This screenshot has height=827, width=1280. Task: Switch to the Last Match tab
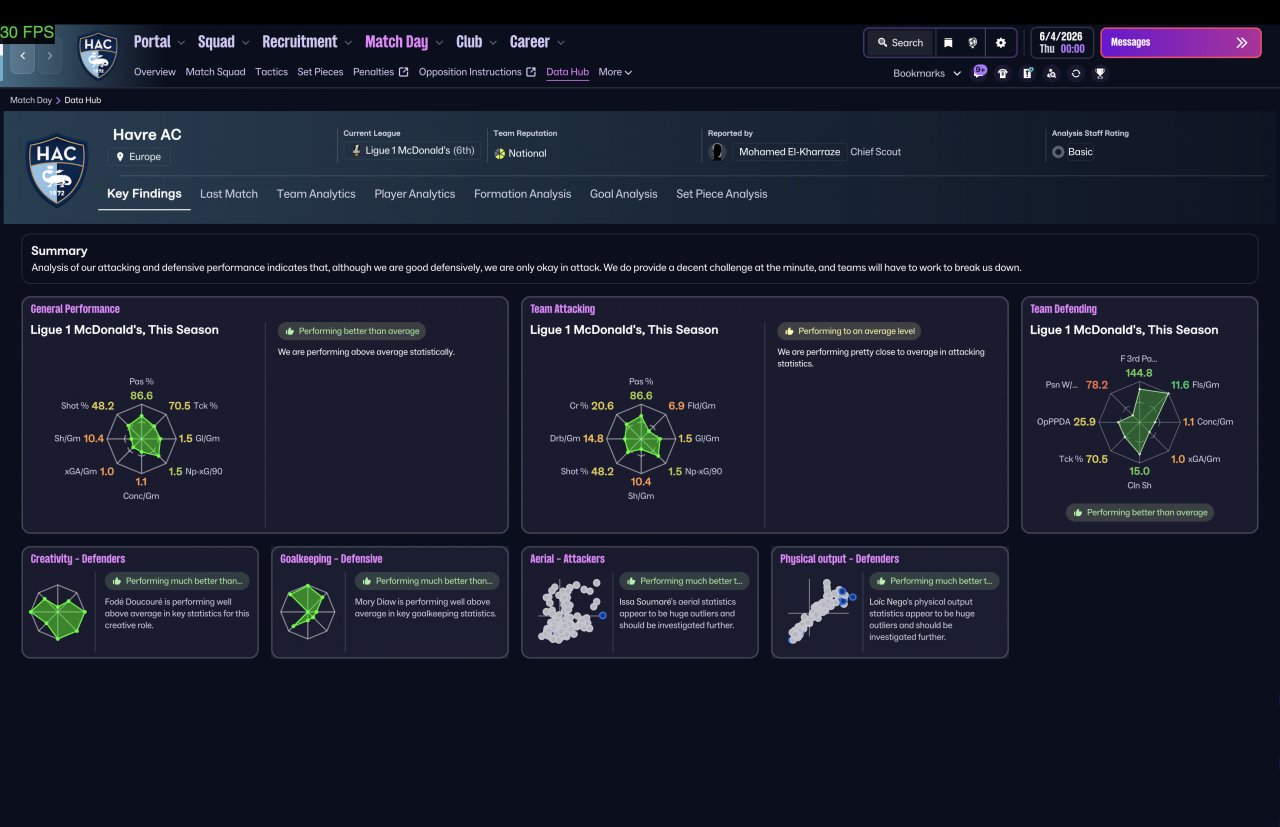tap(229, 194)
